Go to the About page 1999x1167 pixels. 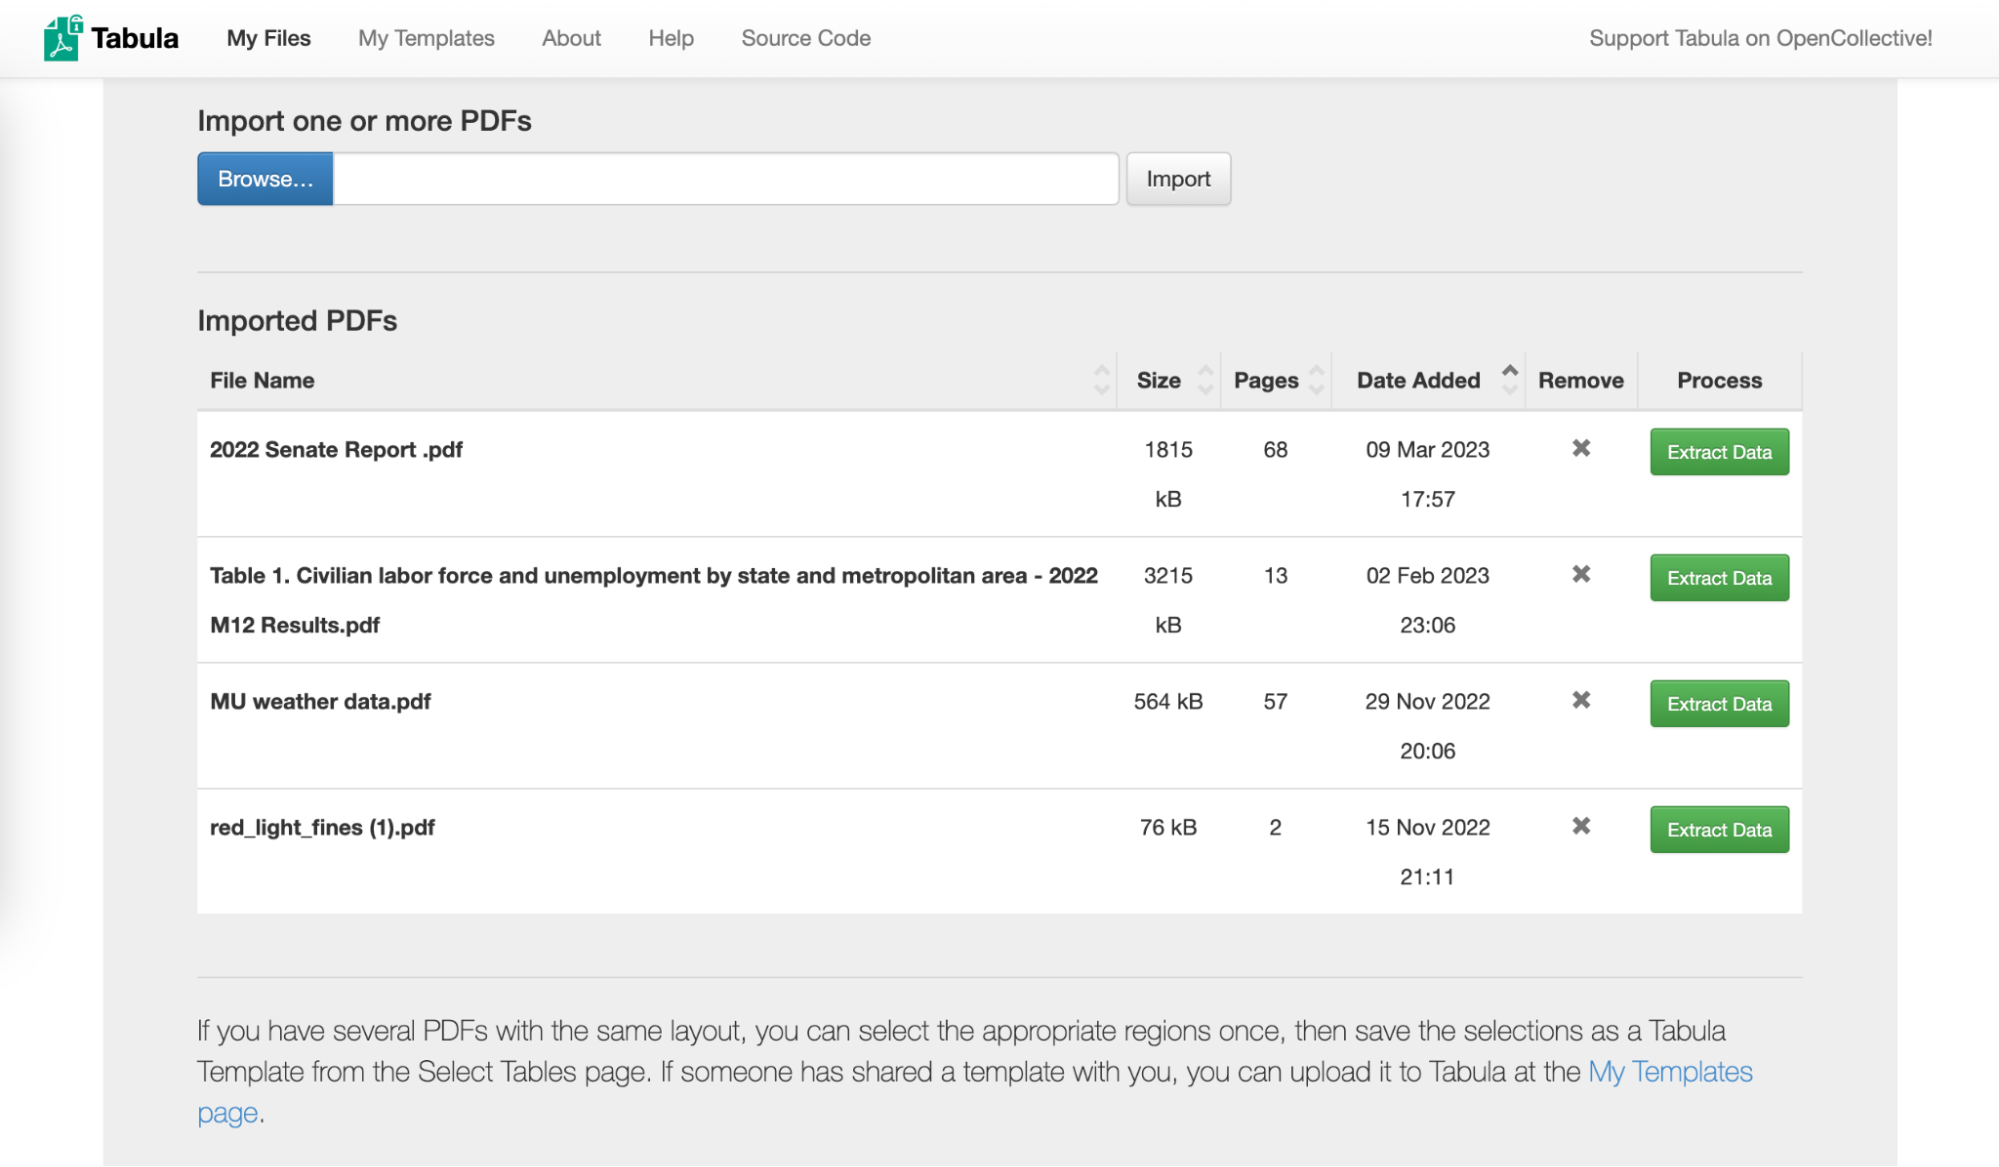571,38
